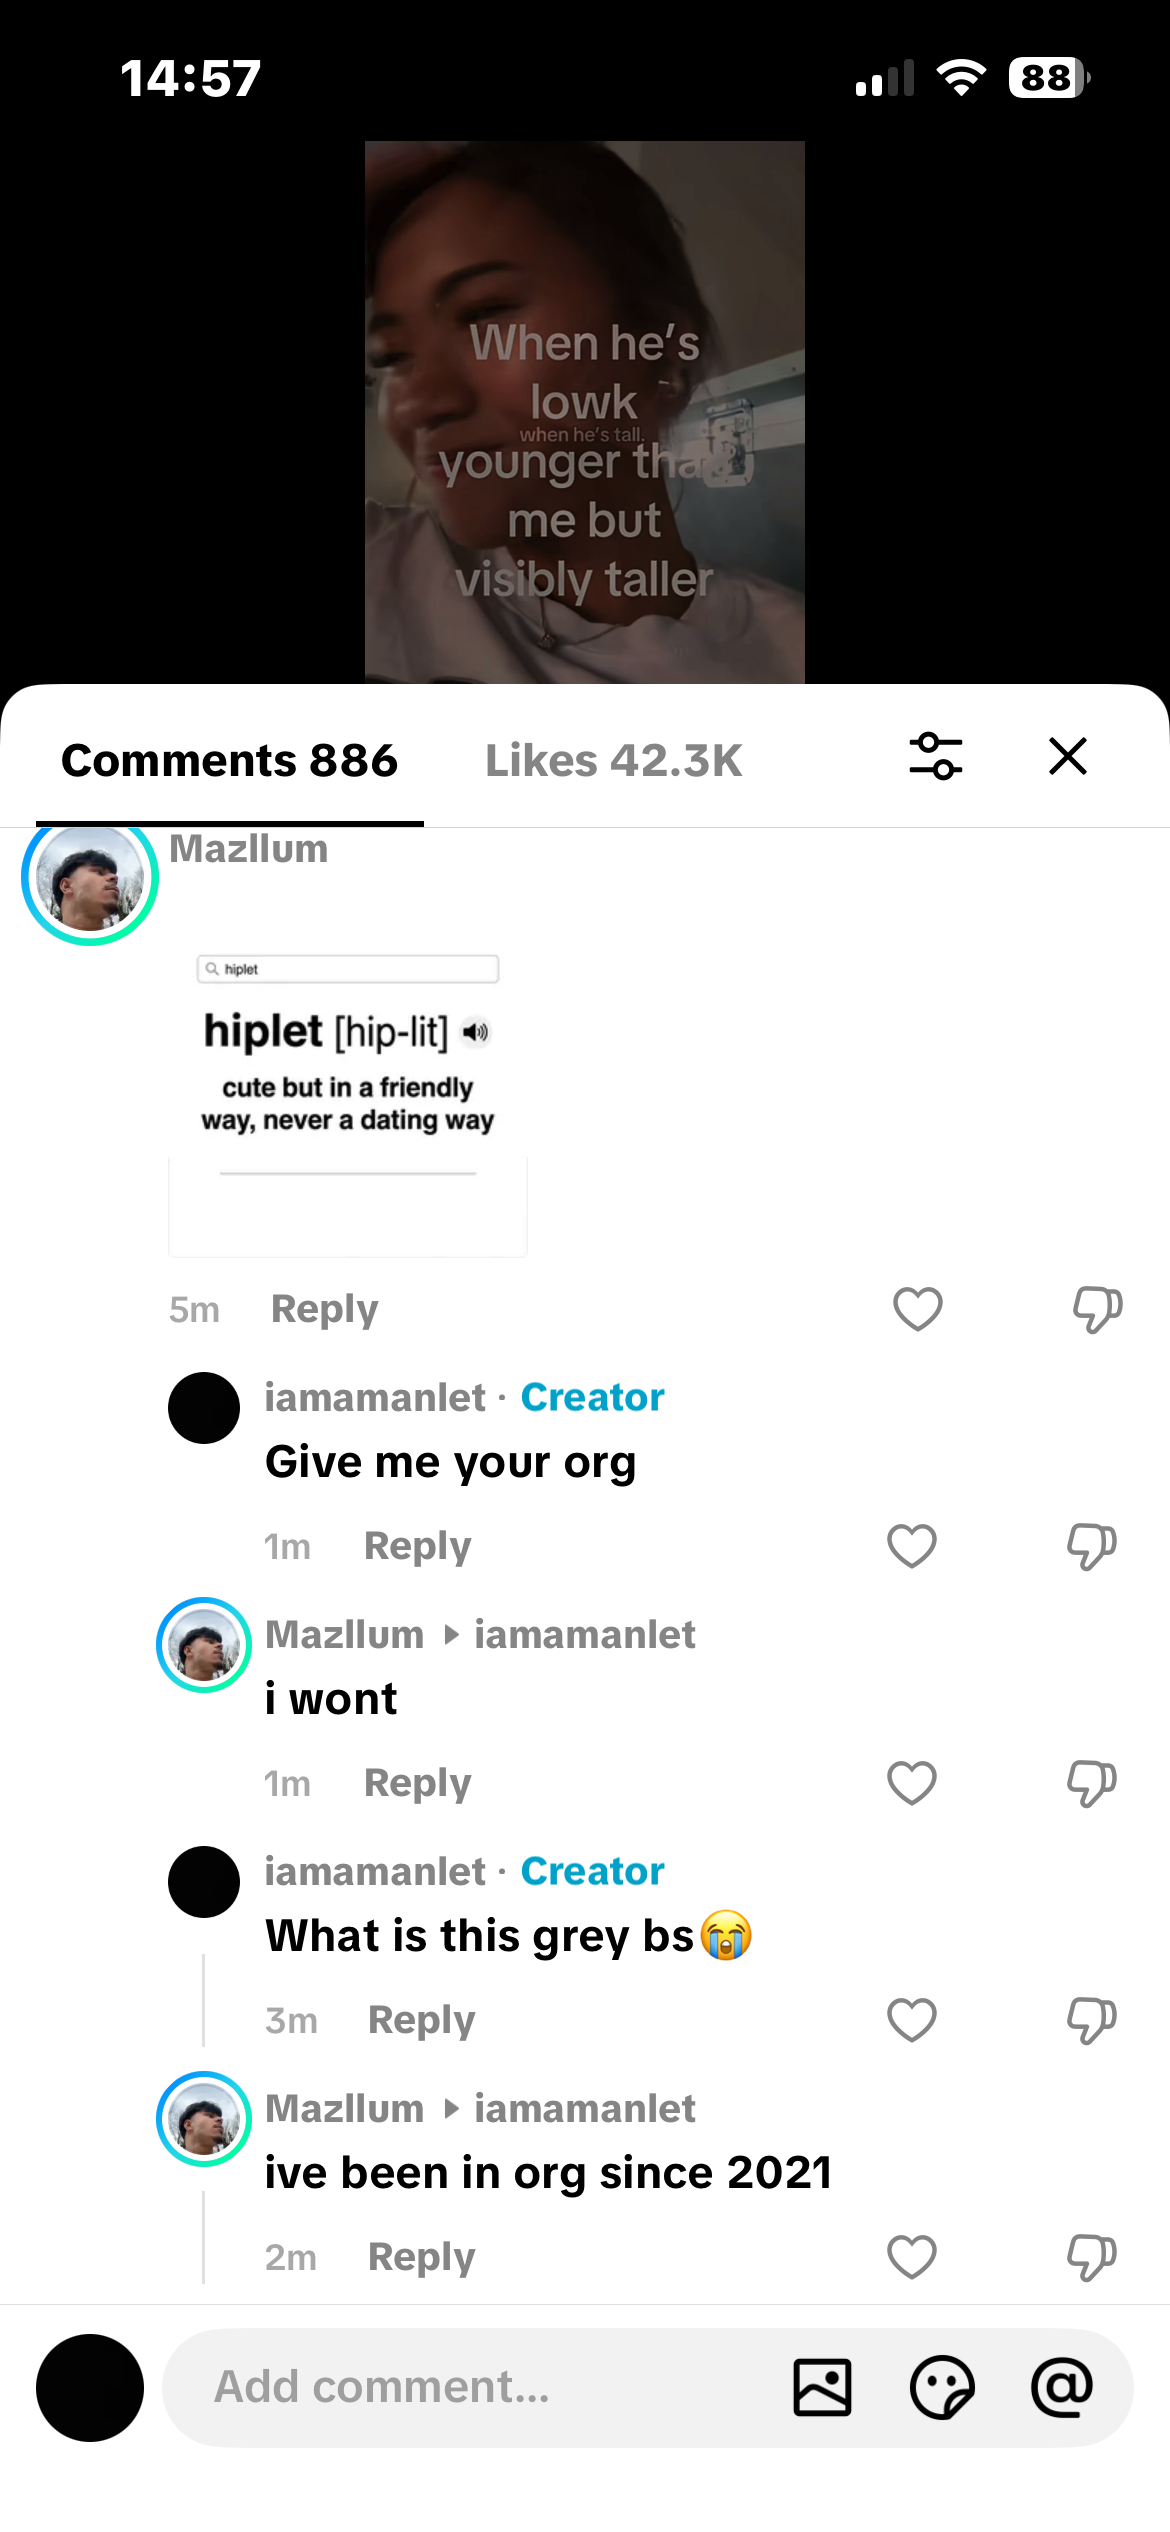Screen dimensions: 1170x2532
Task: Dislike the 'i wont' reply
Action: (1091, 1783)
